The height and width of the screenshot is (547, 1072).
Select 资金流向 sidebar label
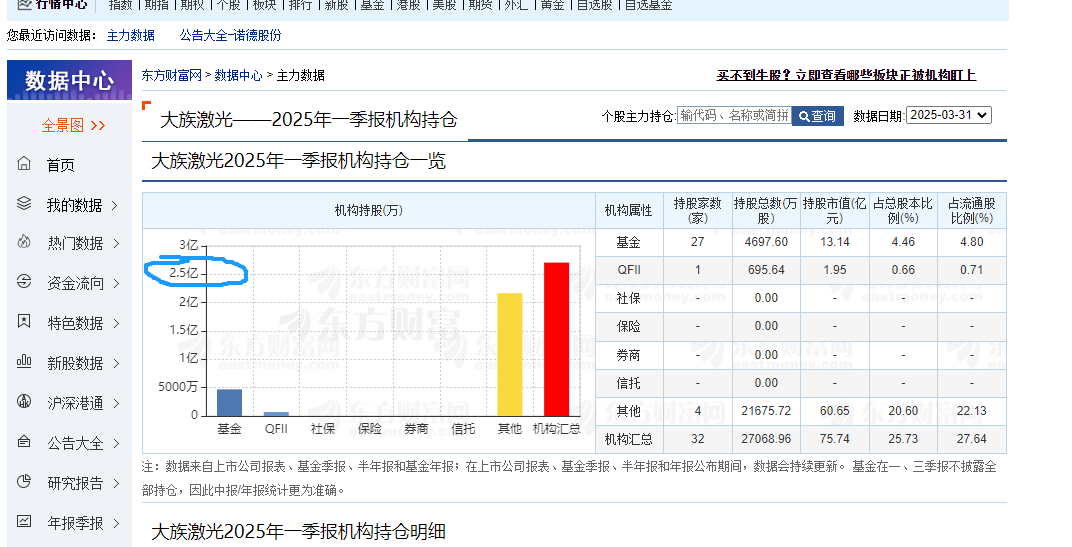coord(75,283)
